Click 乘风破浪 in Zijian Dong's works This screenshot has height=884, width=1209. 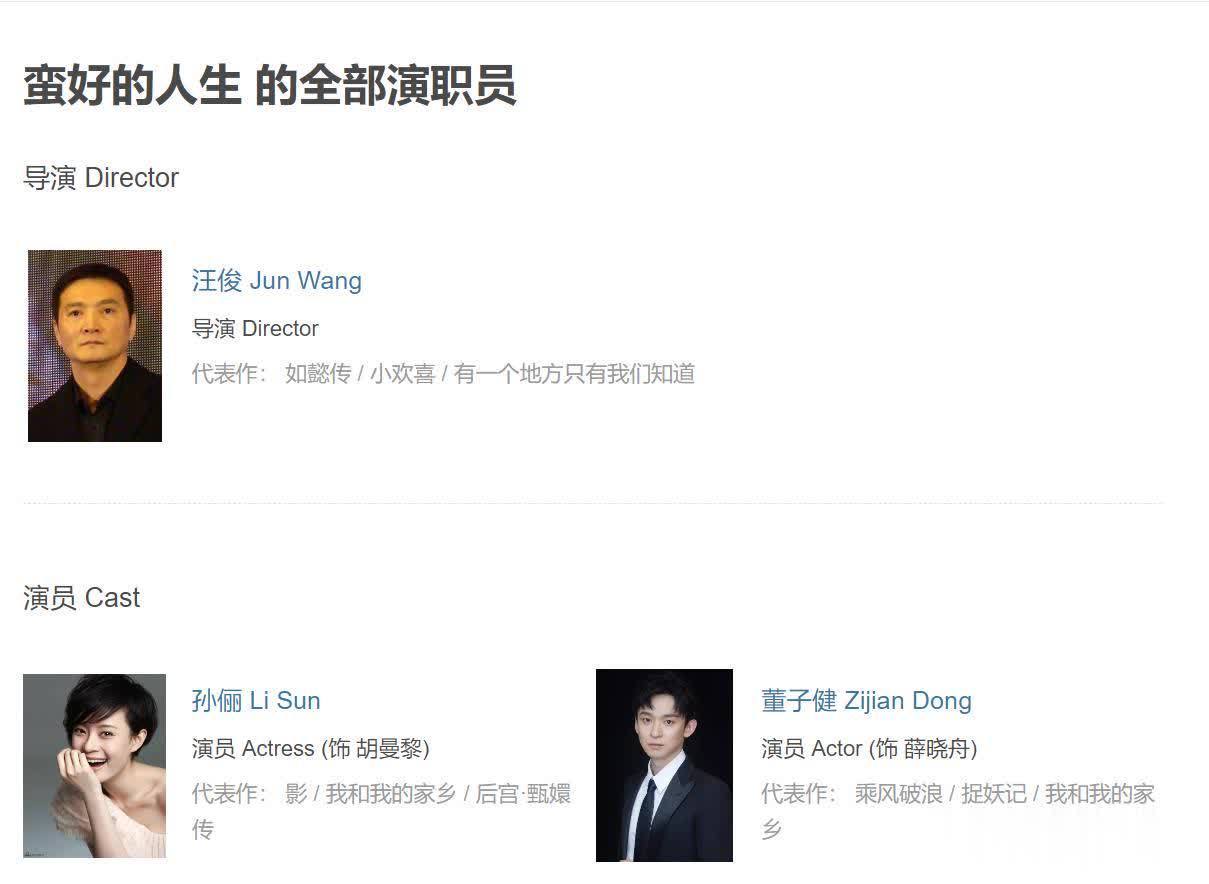point(899,794)
